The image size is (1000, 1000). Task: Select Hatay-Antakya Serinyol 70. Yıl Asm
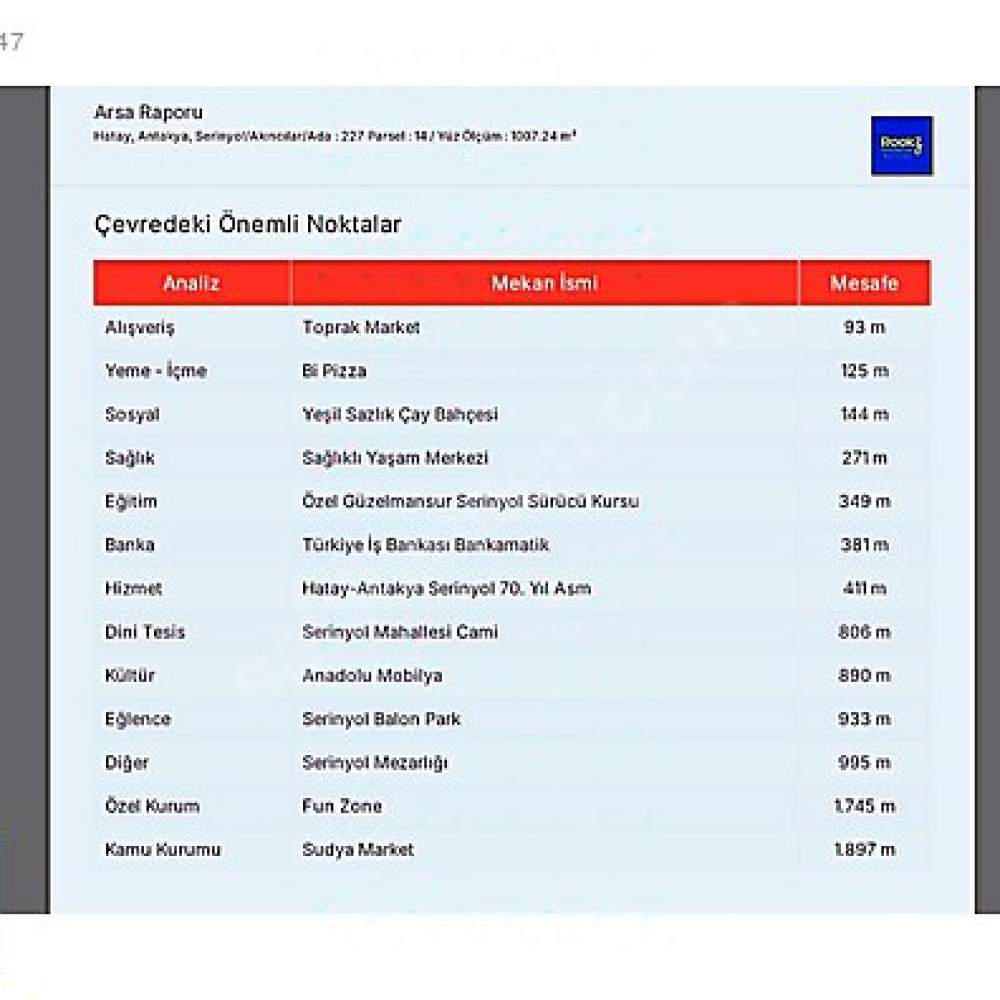tap(446, 588)
